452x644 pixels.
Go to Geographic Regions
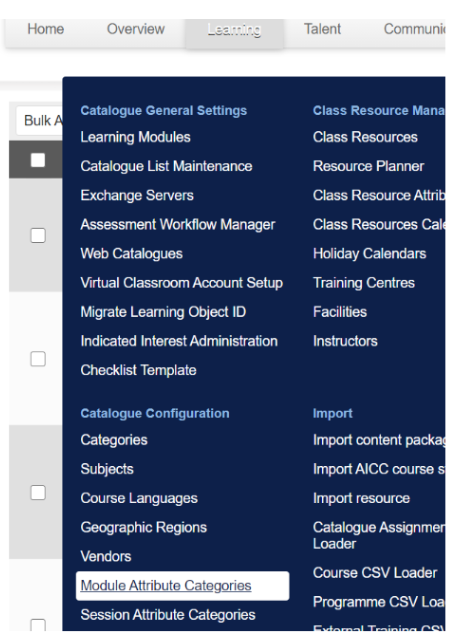144,527
